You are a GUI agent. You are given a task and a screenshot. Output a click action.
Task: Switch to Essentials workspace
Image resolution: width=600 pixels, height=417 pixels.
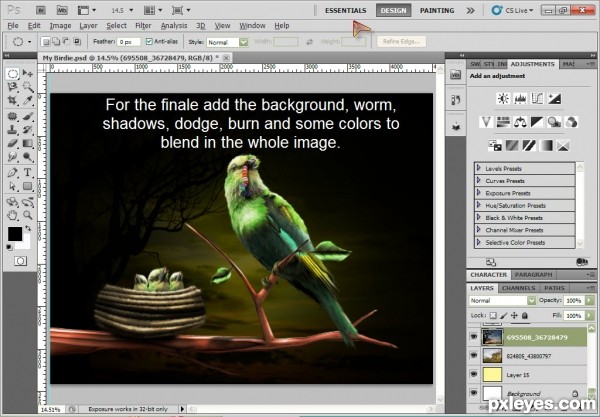click(x=346, y=10)
